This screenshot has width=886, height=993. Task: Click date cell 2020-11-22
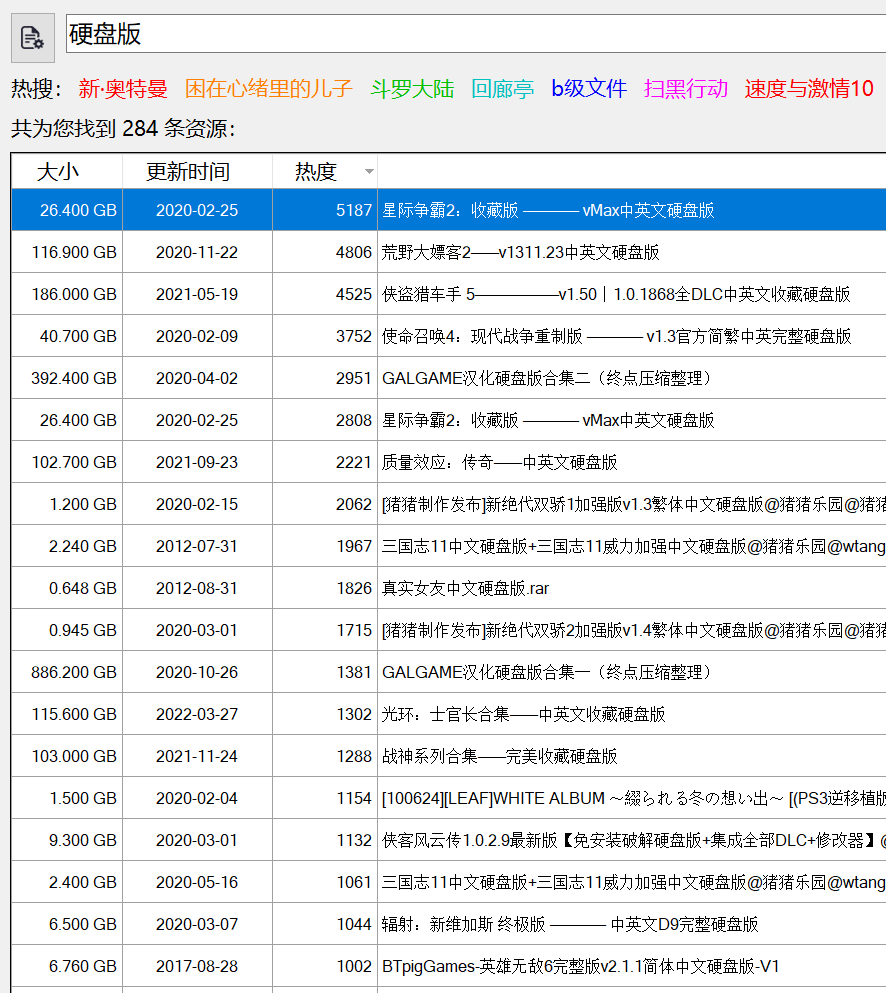click(x=197, y=252)
